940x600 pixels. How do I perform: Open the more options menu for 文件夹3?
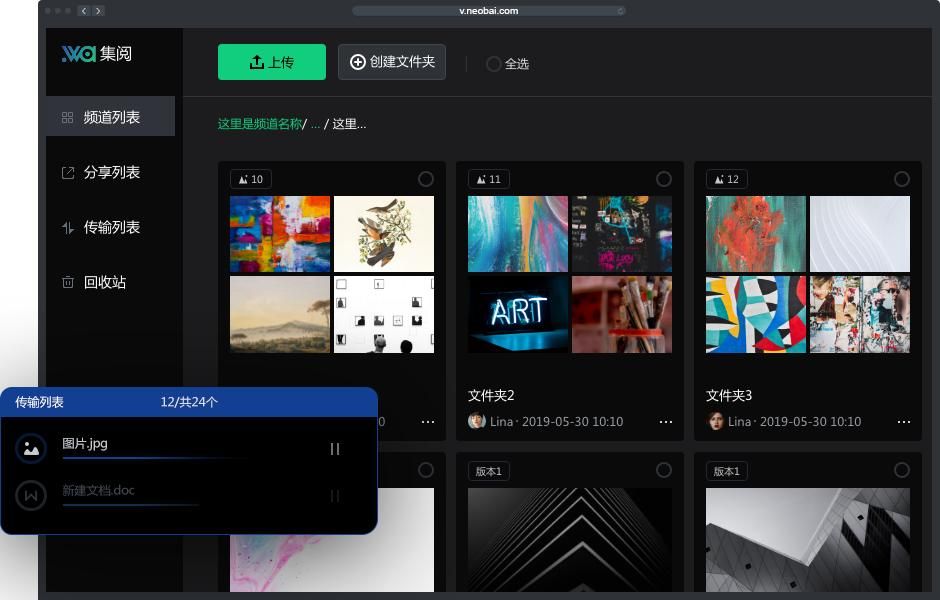(904, 422)
